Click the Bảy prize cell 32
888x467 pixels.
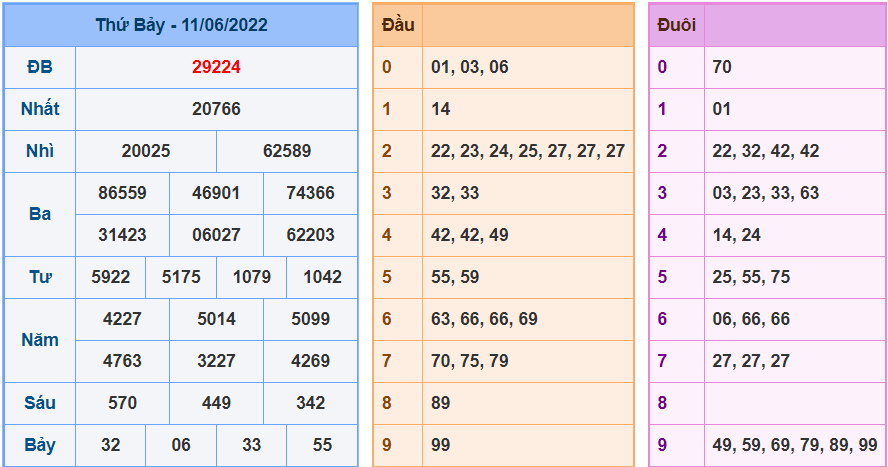click(x=110, y=445)
